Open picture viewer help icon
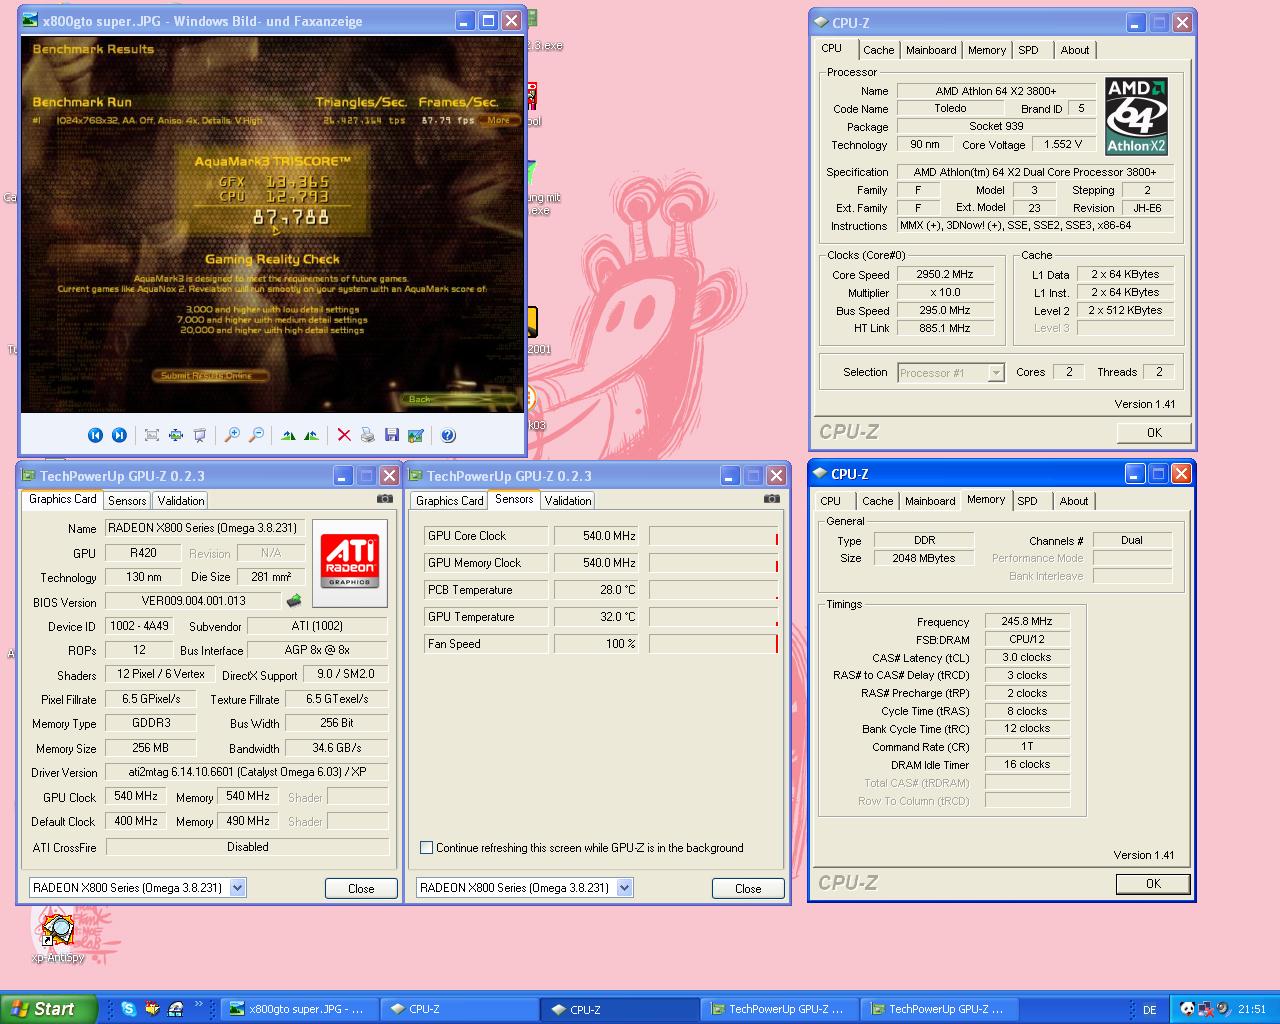Image resolution: width=1280 pixels, height=1024 pixels. (x=448, y=435)
